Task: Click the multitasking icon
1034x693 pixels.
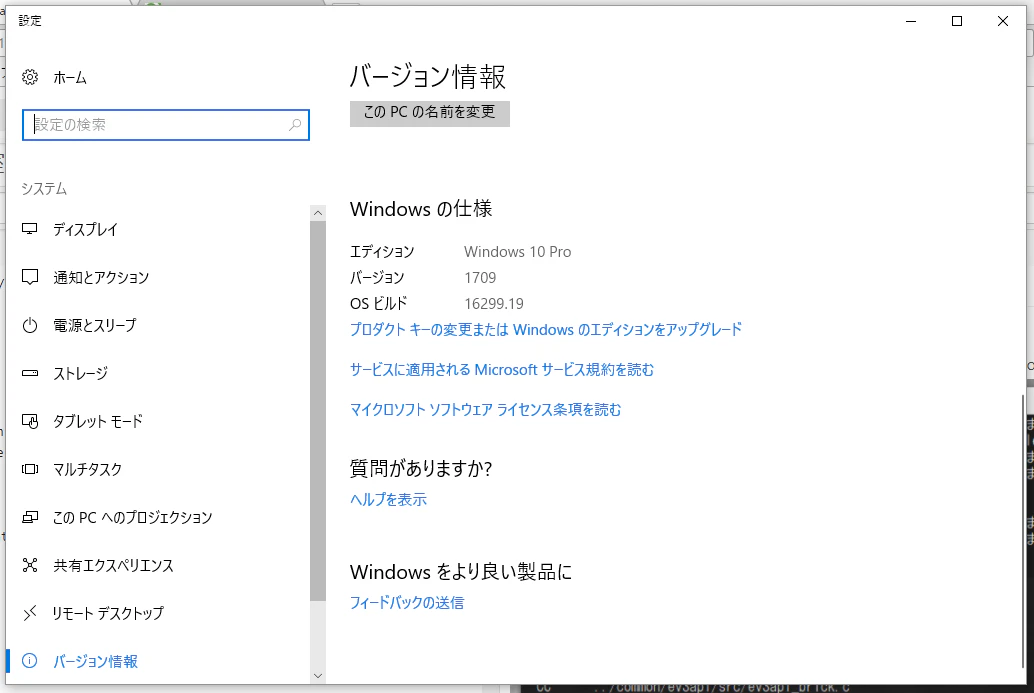Action: pyautogui.click(x=30, y=469)
